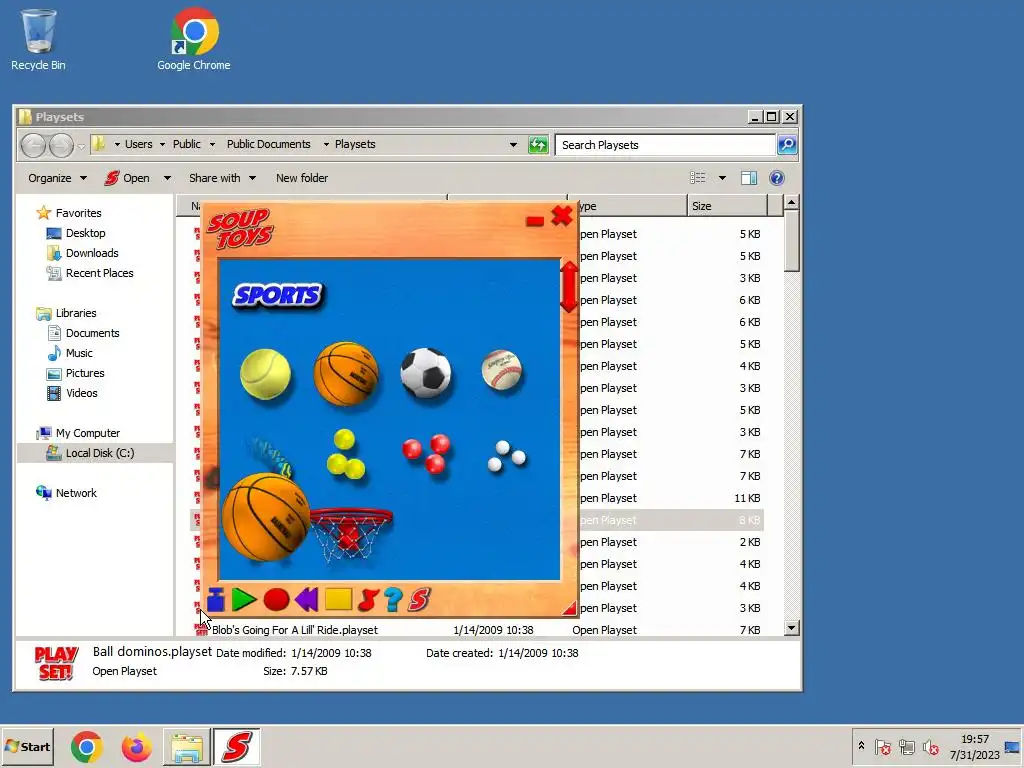Expand the dropdown arrow before Playsets

[x=326, y=144]
